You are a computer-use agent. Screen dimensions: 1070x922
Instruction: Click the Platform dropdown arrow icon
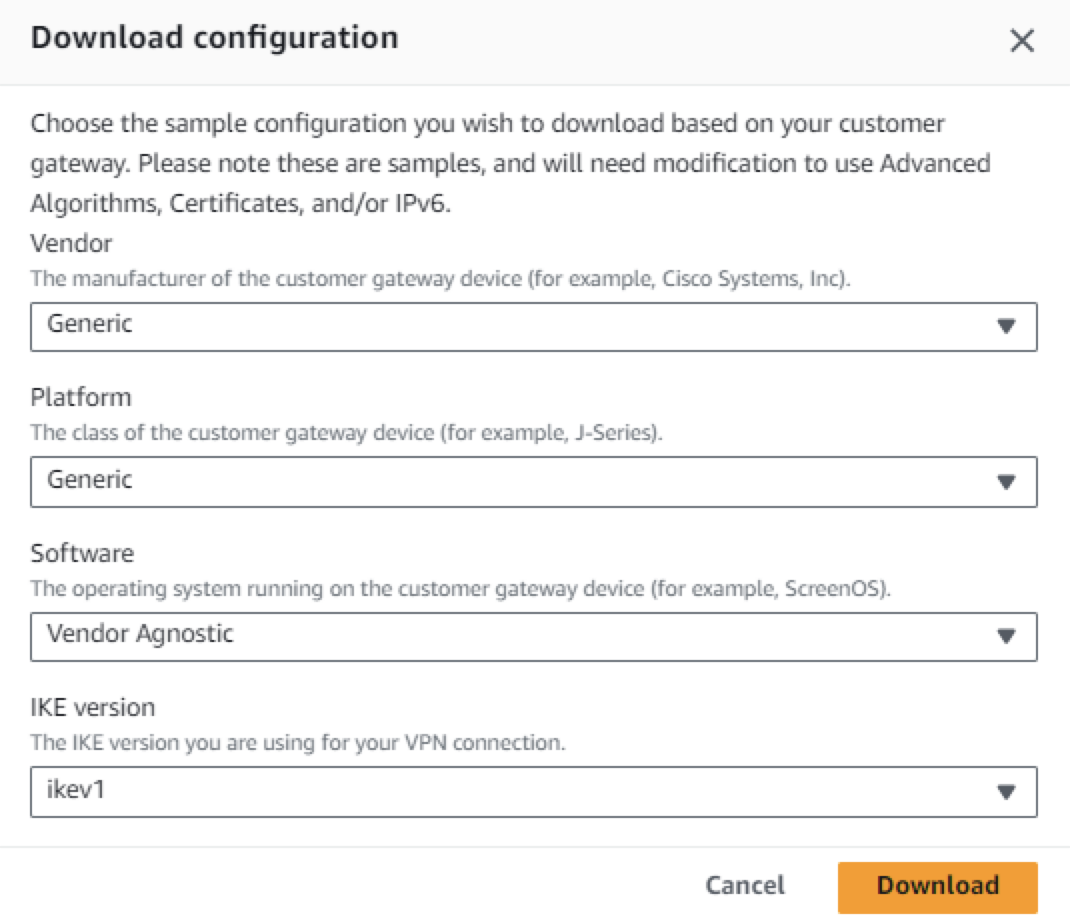point(1006,482)
